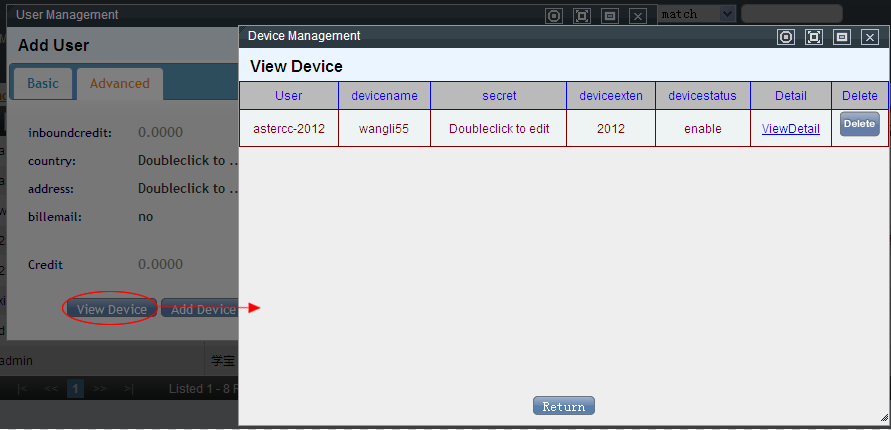The image size is (891, 430).
Task: Edit the secret cell Doubleclick to edit
Action: click(498, 129)
